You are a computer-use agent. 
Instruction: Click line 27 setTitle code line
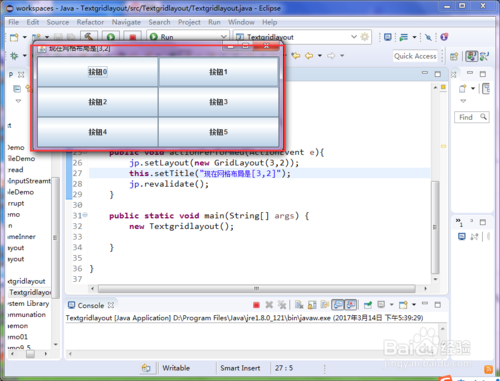[210, 173]
